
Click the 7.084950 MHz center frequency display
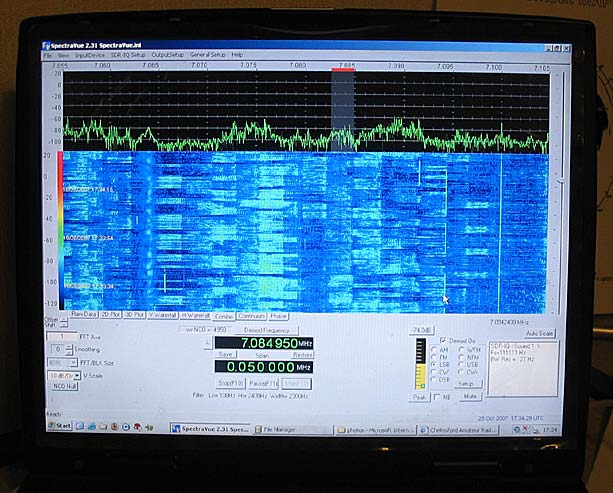[264, 343]
